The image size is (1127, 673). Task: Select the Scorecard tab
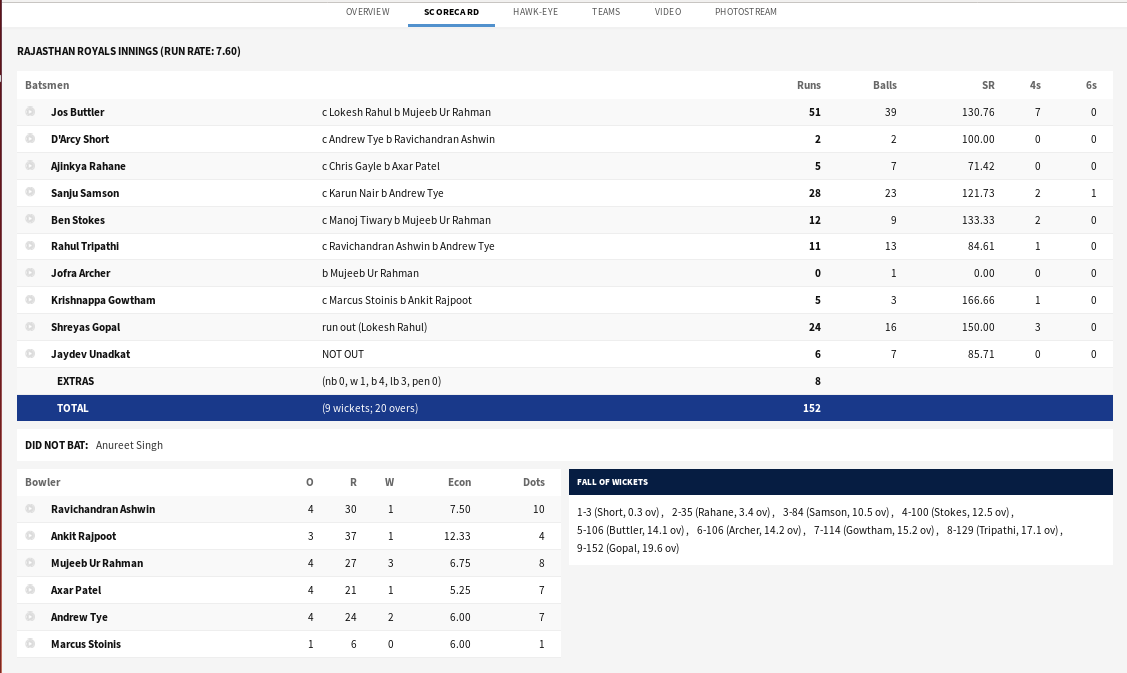451,12
